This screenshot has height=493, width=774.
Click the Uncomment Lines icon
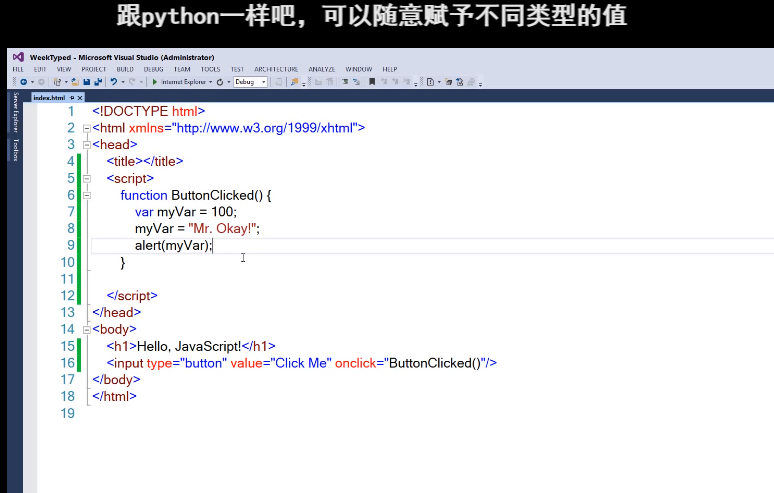tap(356, 82)
